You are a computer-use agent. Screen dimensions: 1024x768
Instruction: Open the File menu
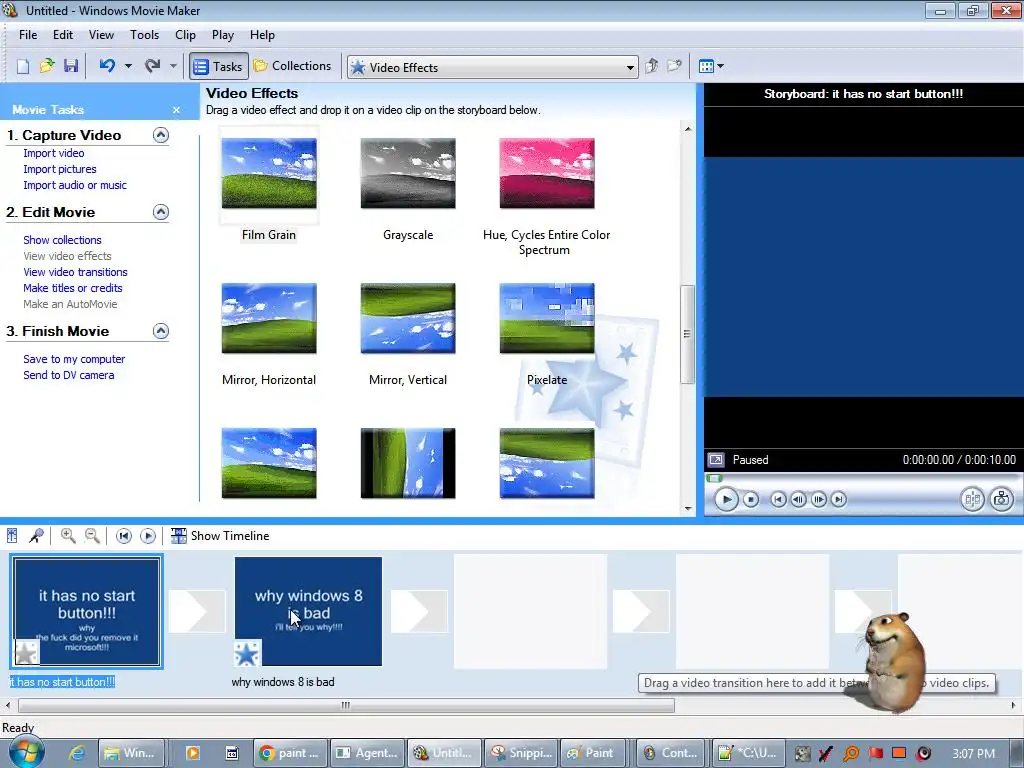[28, 35]
